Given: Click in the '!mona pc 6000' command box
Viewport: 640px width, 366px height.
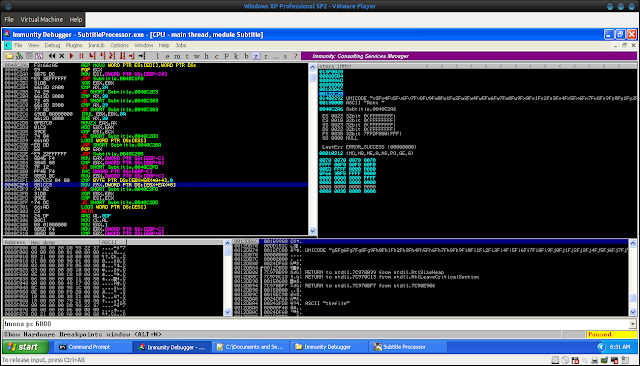Looking at the screenshot, I should click(x=316, y=324).
